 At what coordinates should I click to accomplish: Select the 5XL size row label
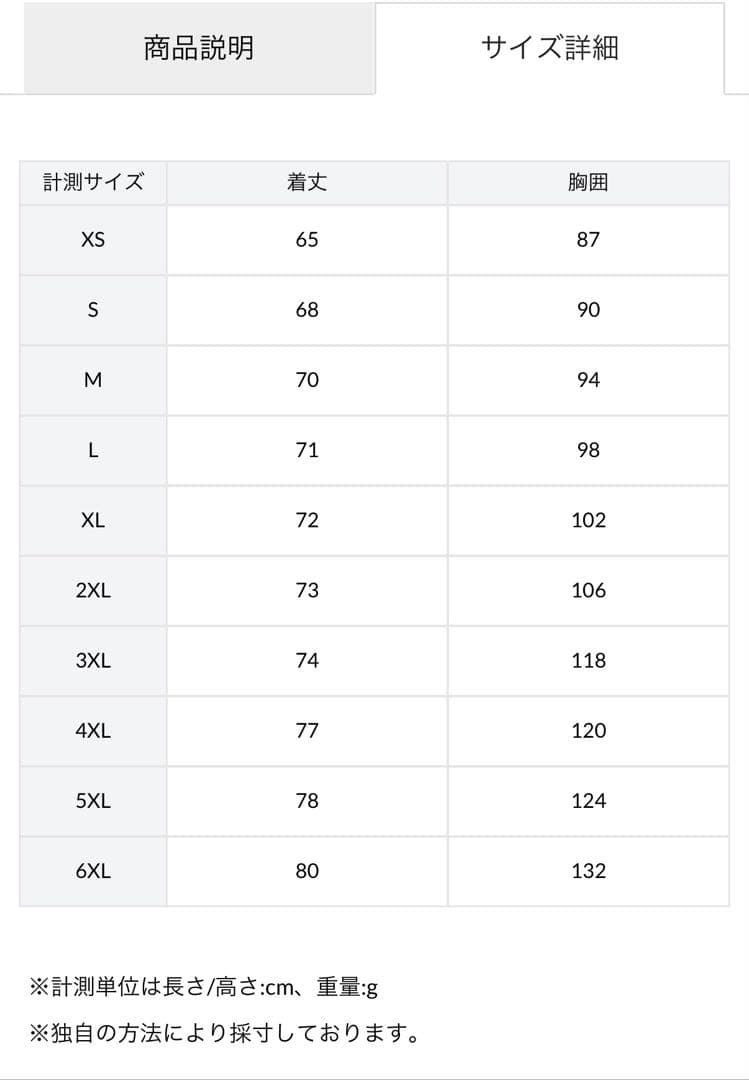[x=93, y=800]
